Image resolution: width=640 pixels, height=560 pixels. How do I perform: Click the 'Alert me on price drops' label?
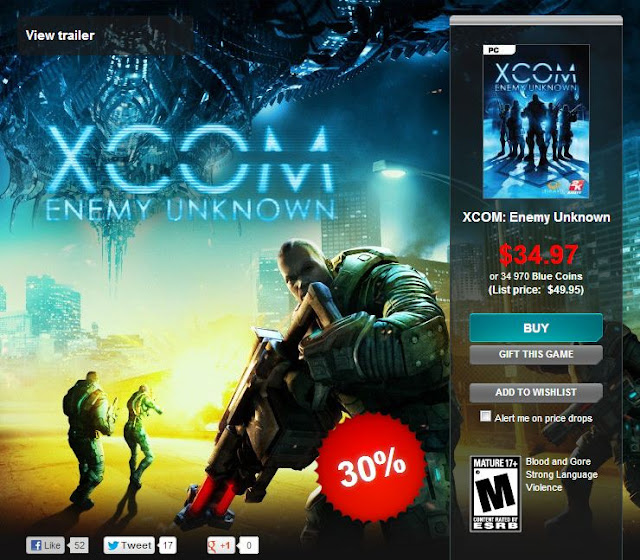coord(543,418)
